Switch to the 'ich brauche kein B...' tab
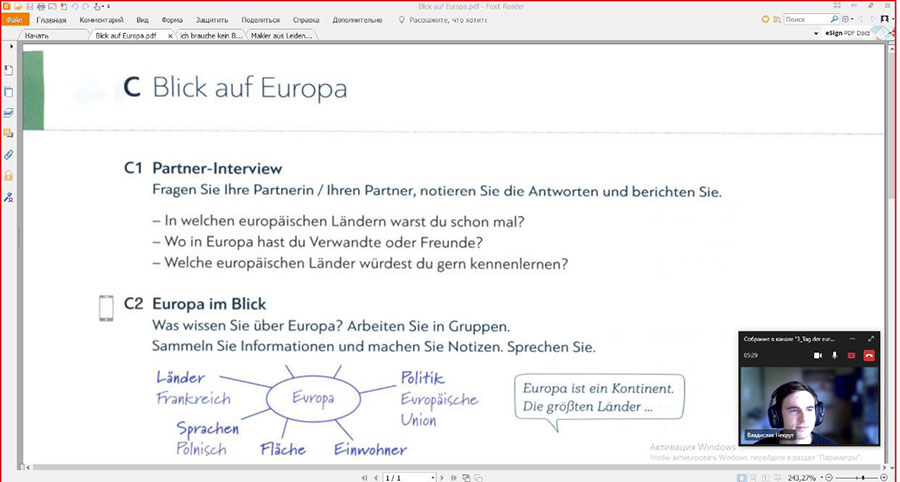900x482 pixels. coord(211,35)
